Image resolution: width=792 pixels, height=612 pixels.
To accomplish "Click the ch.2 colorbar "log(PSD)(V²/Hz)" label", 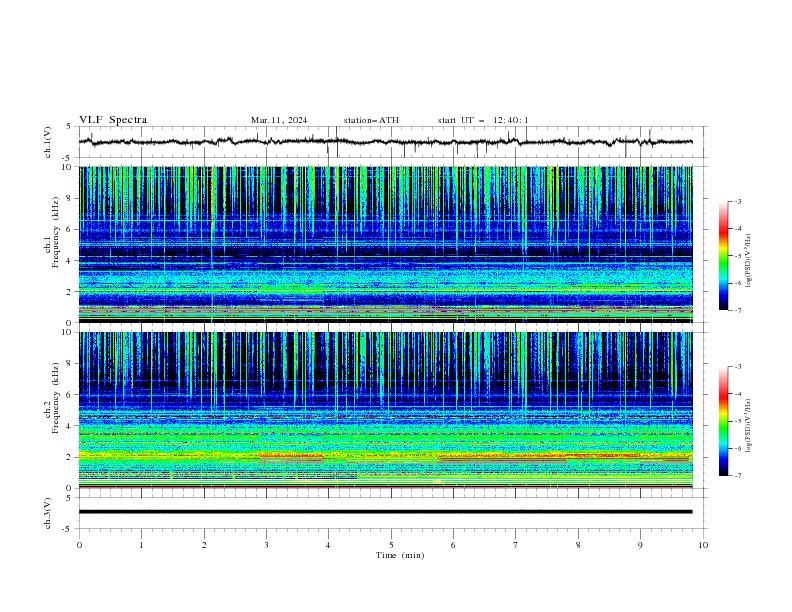I will click(749, 426).
